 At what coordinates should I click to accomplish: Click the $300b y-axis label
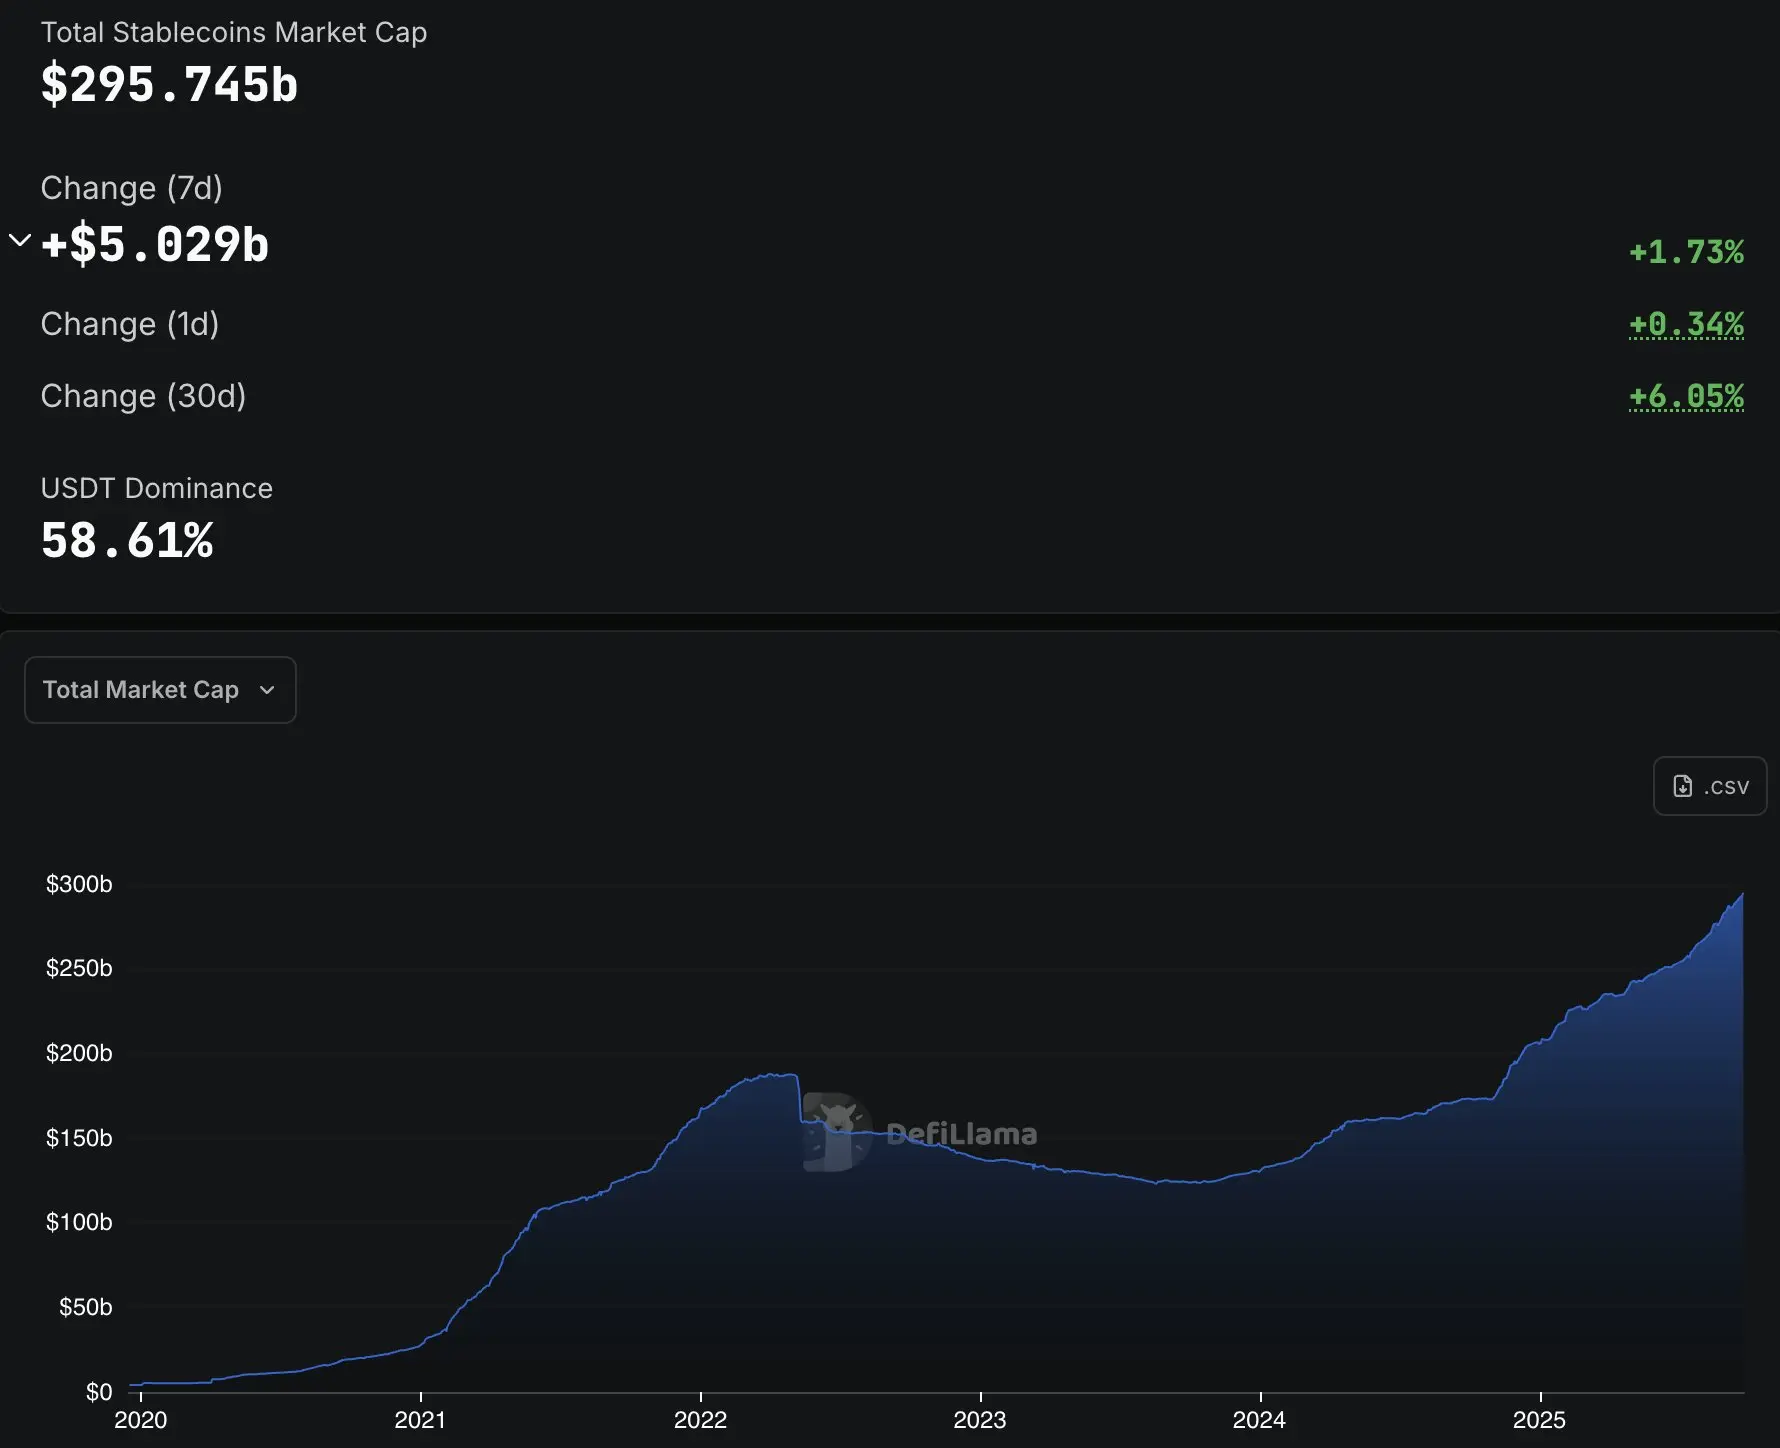[79, 884]
